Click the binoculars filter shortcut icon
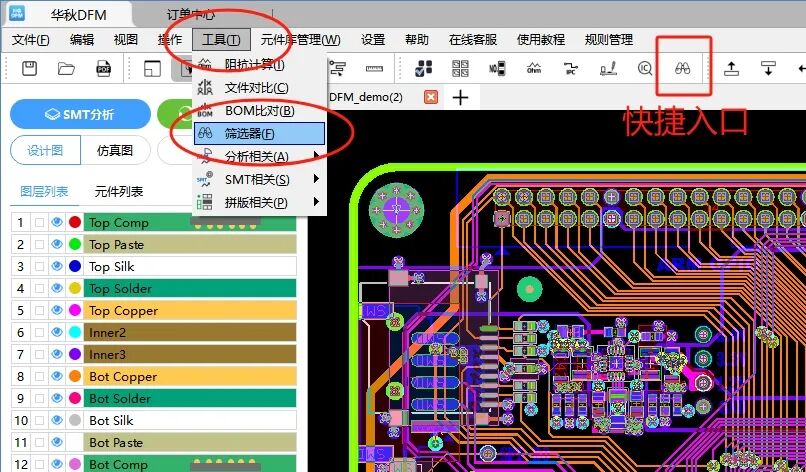Image resolution: width=806 pixels, height=472 pixels. point(681,68)
